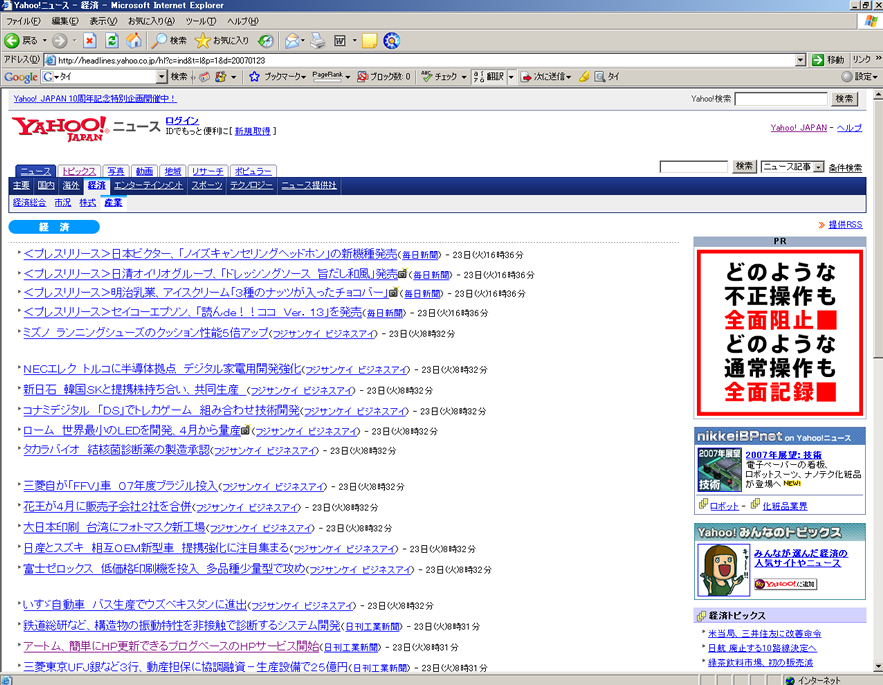Open the 米当局、三井住友に改善命令 topic
The height and width of the screenshot is (685, 883).
coord(765,634)
